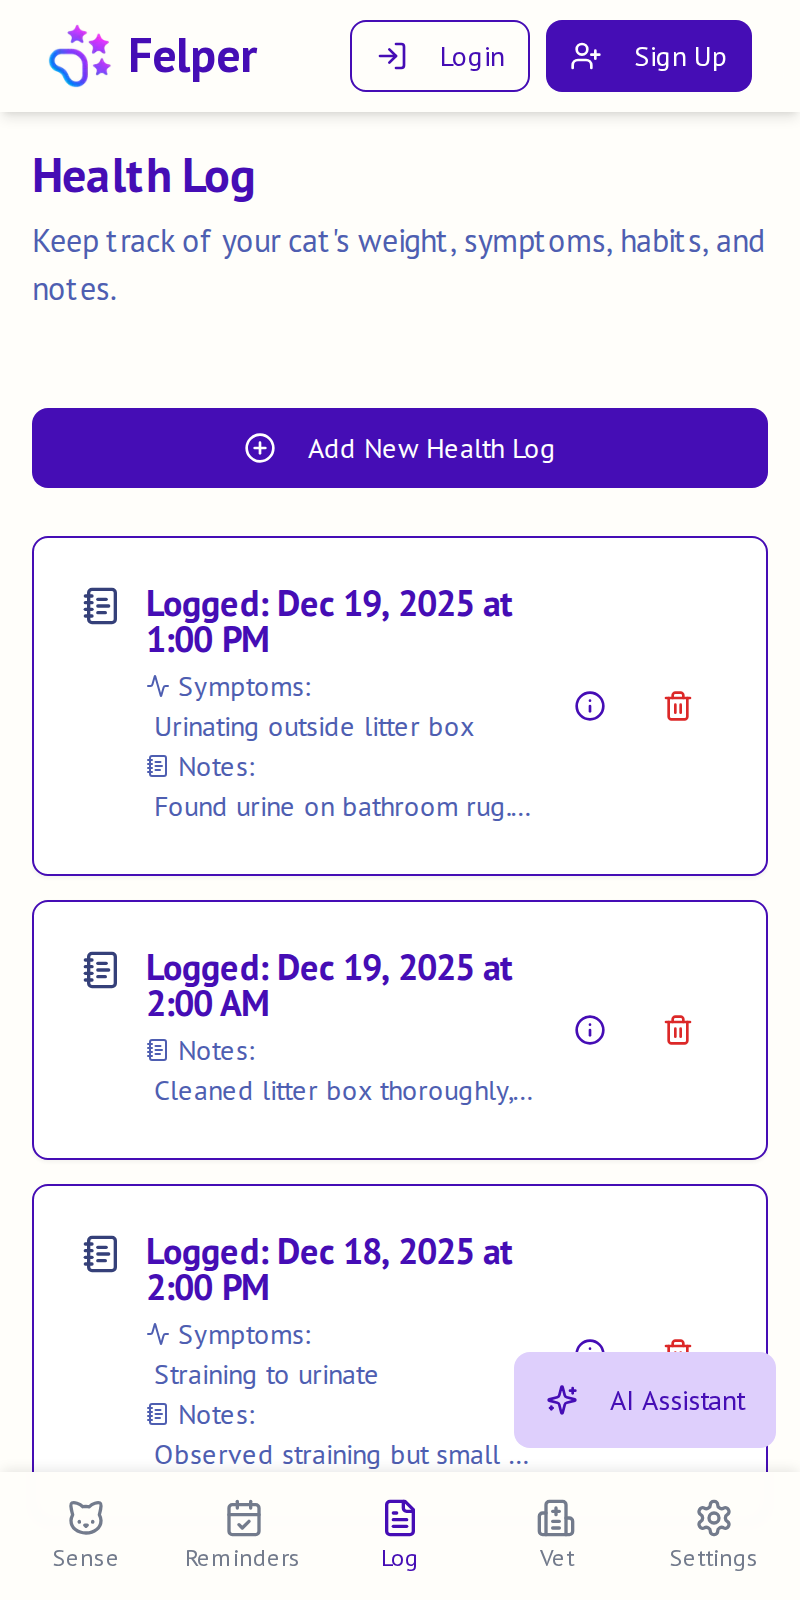The height and width of the screenshot is (1600, 800).
Task: View info for Dec 19 1:00 PM log
Action: (590, 706)
